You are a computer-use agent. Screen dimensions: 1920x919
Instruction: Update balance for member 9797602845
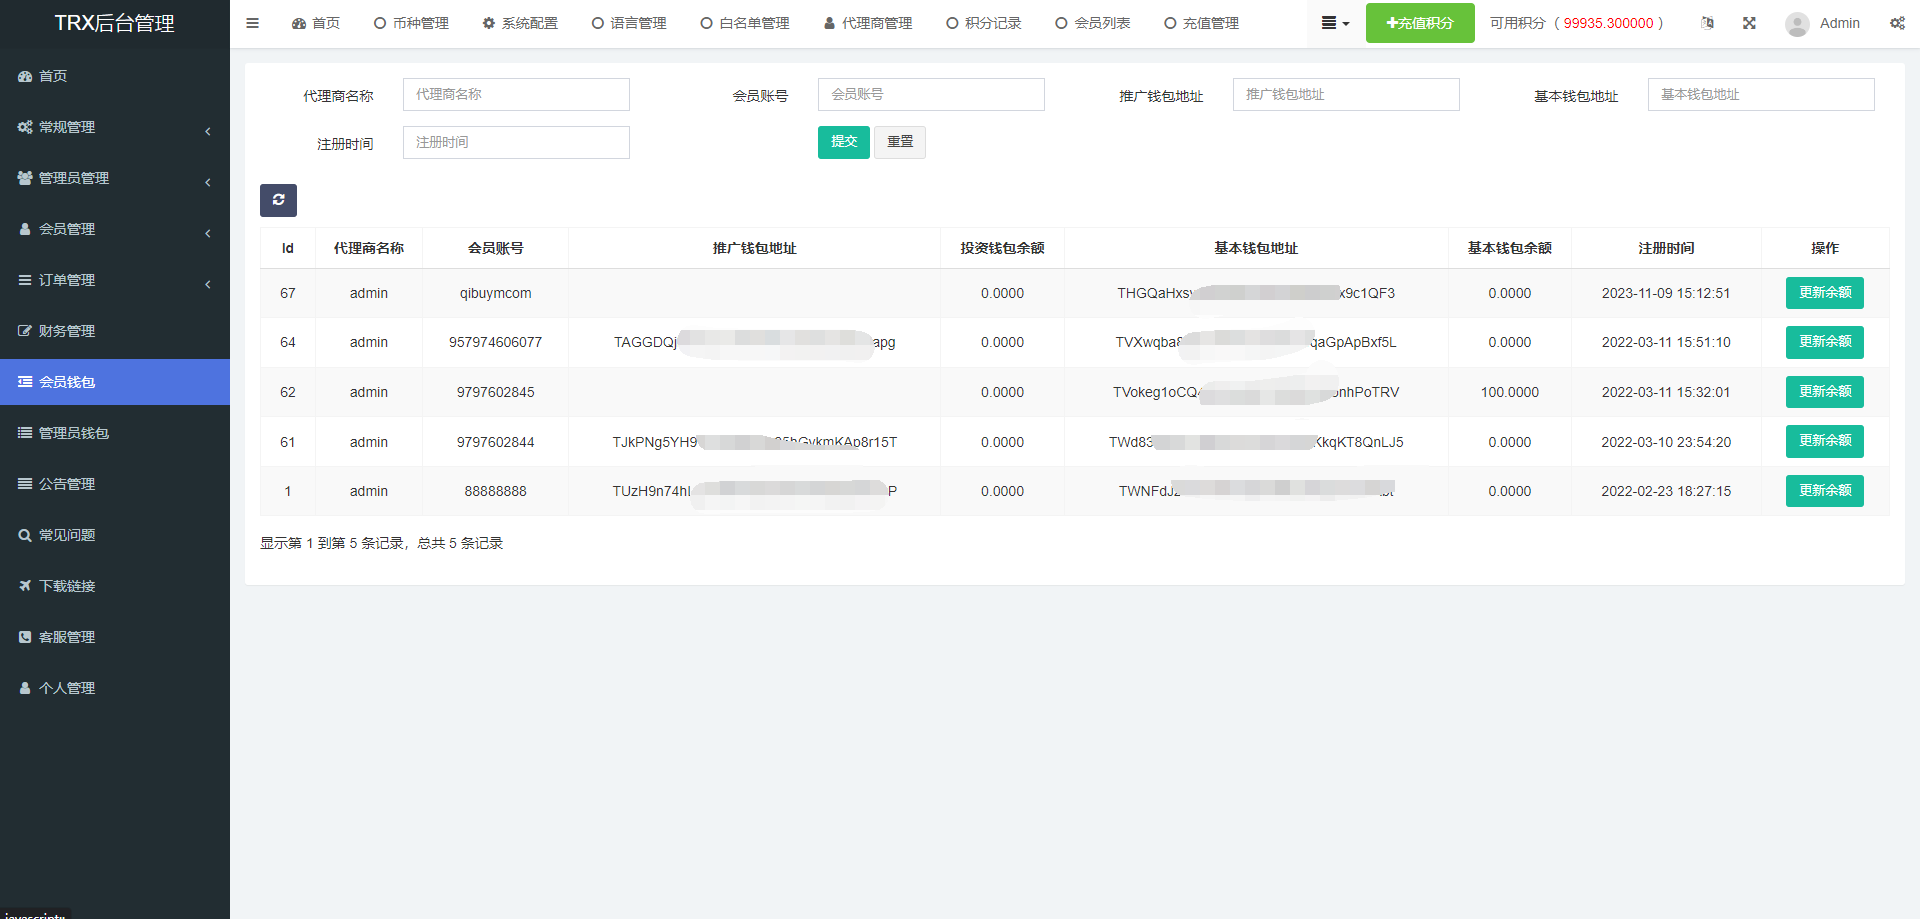[1825, 392]
